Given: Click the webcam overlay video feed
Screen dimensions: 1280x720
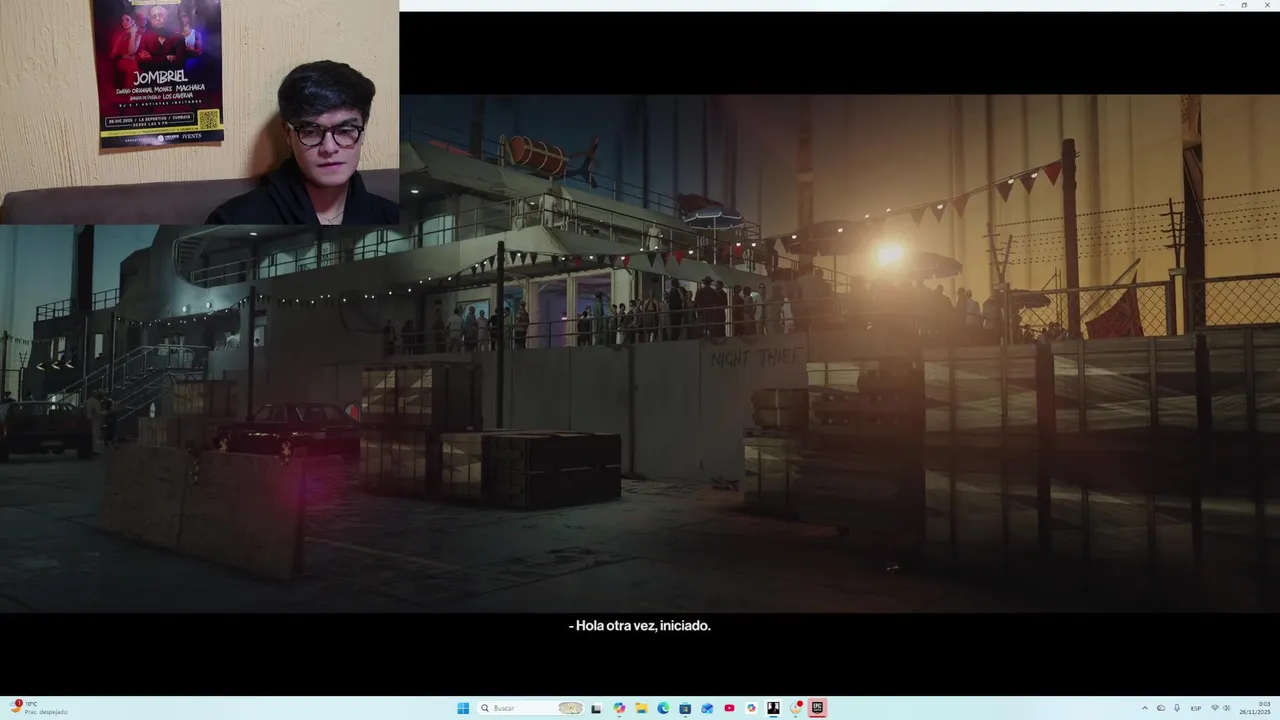Looking at the screenshot, I should [200, 112].
